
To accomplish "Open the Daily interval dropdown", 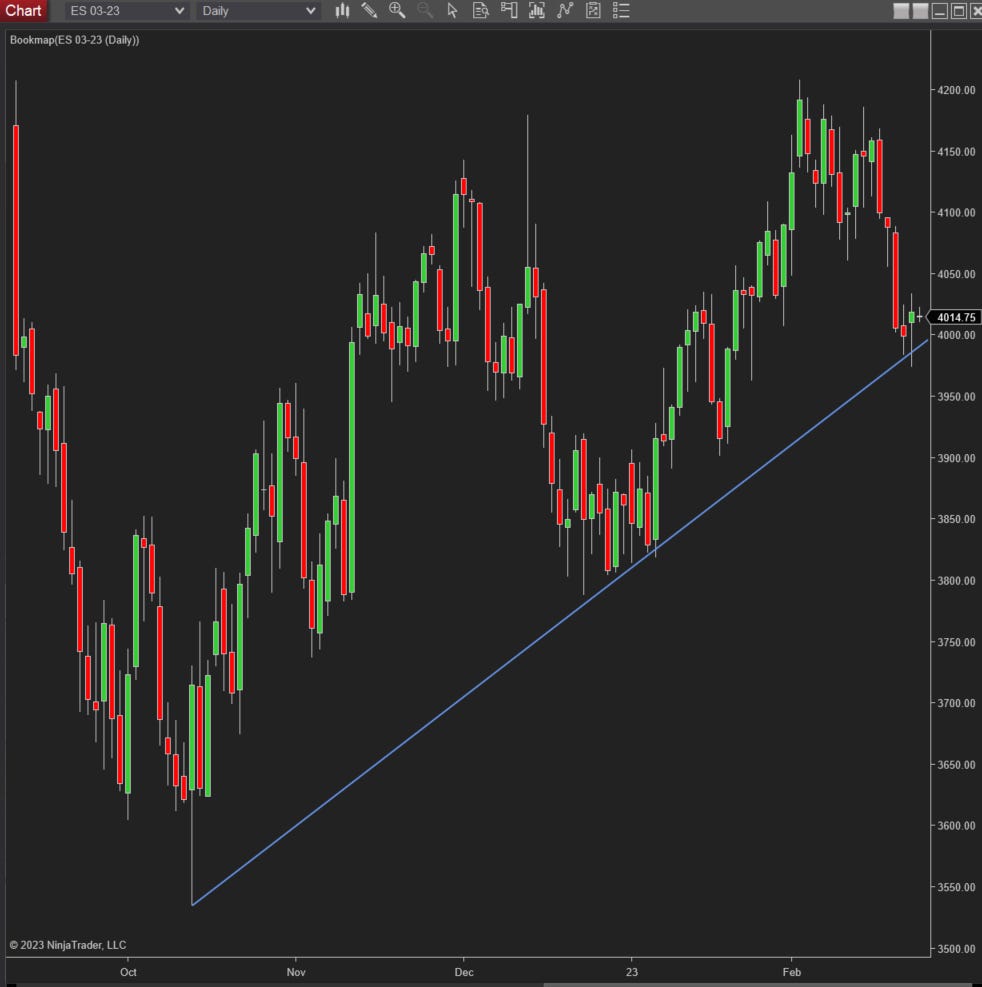I will pyautogui.click(x=259, y=11).
